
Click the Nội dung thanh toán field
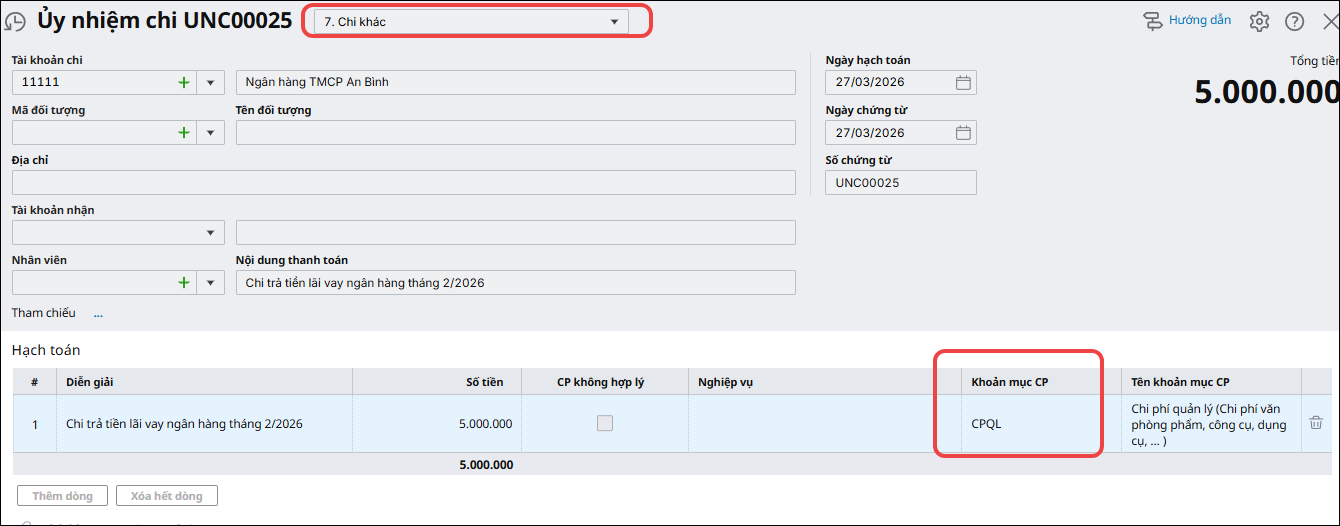[x=516, y=282]
